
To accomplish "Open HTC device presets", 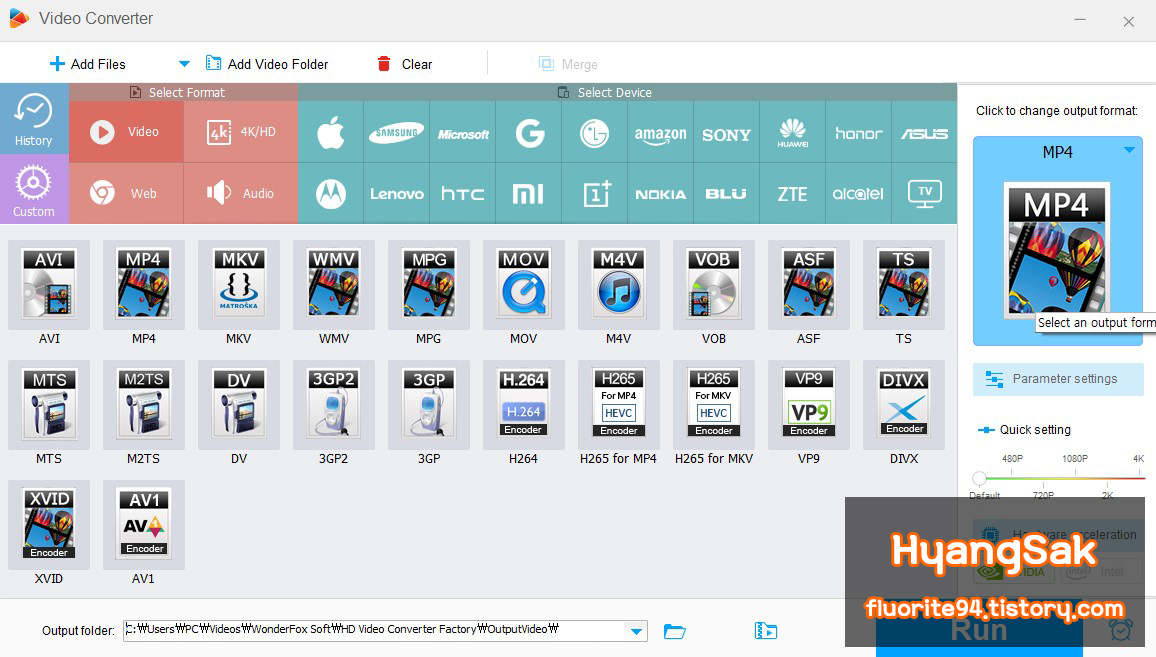I will [463, 194].
